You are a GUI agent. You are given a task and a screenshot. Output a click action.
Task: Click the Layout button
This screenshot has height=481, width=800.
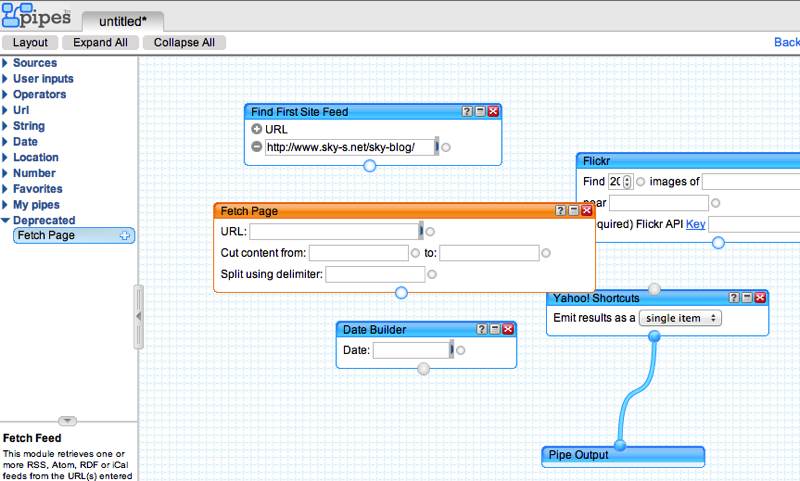pyautogui.click(x=30, y=42)
